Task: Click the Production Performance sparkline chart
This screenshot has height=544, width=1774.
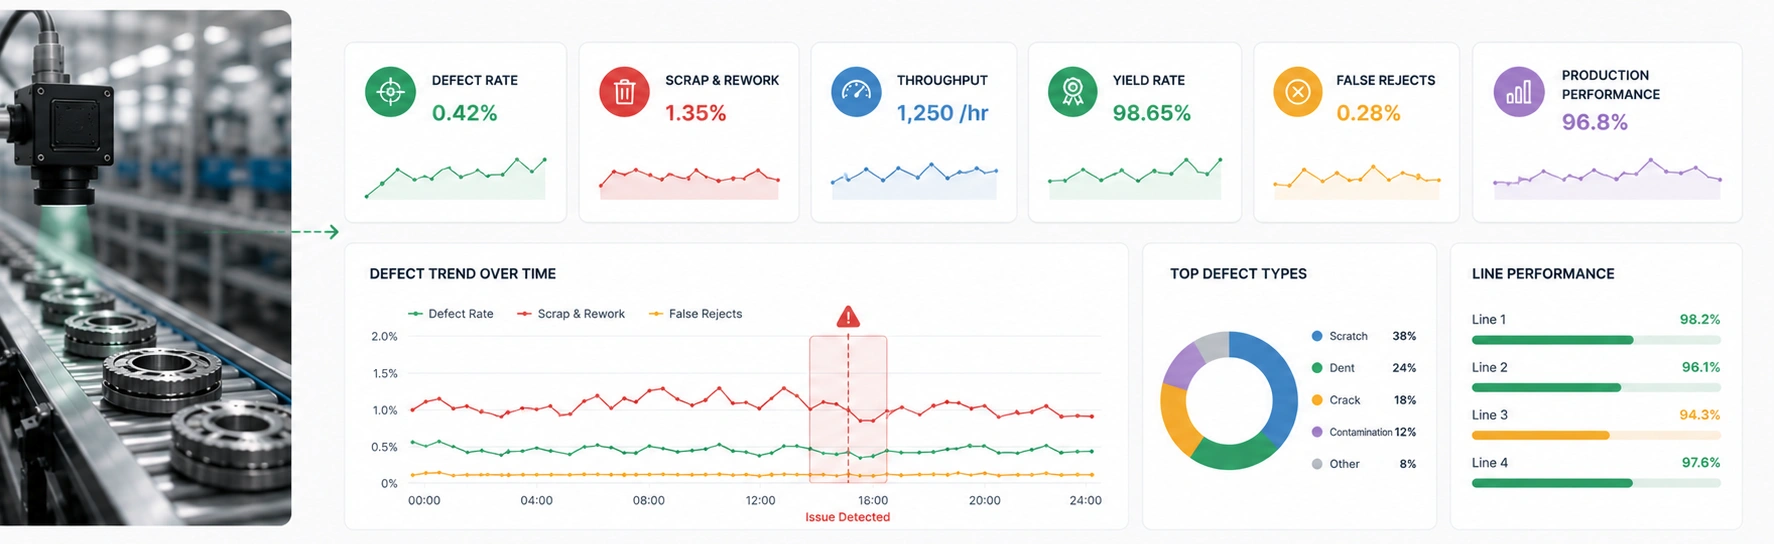Action: 1607,178
